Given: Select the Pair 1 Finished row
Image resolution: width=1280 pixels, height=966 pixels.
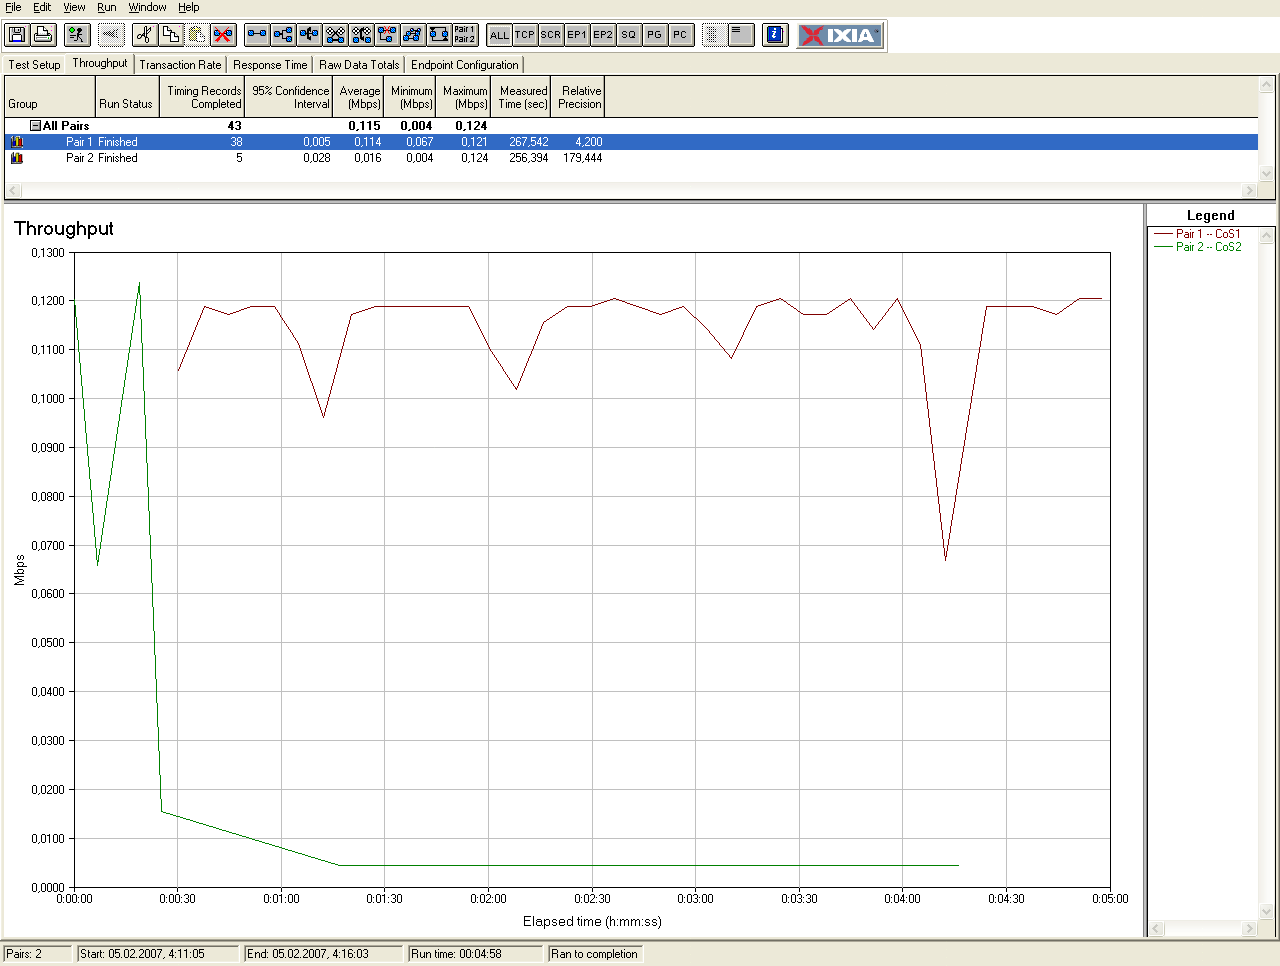Looking at the screenshot, I should (x=631, y=142).
